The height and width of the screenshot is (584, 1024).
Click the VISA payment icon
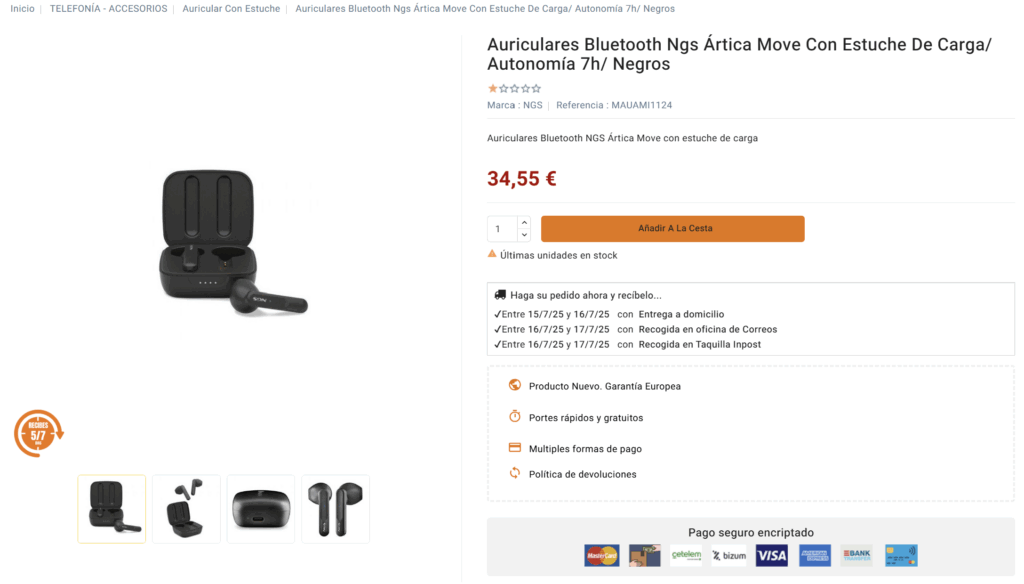[x=772, y=556]
